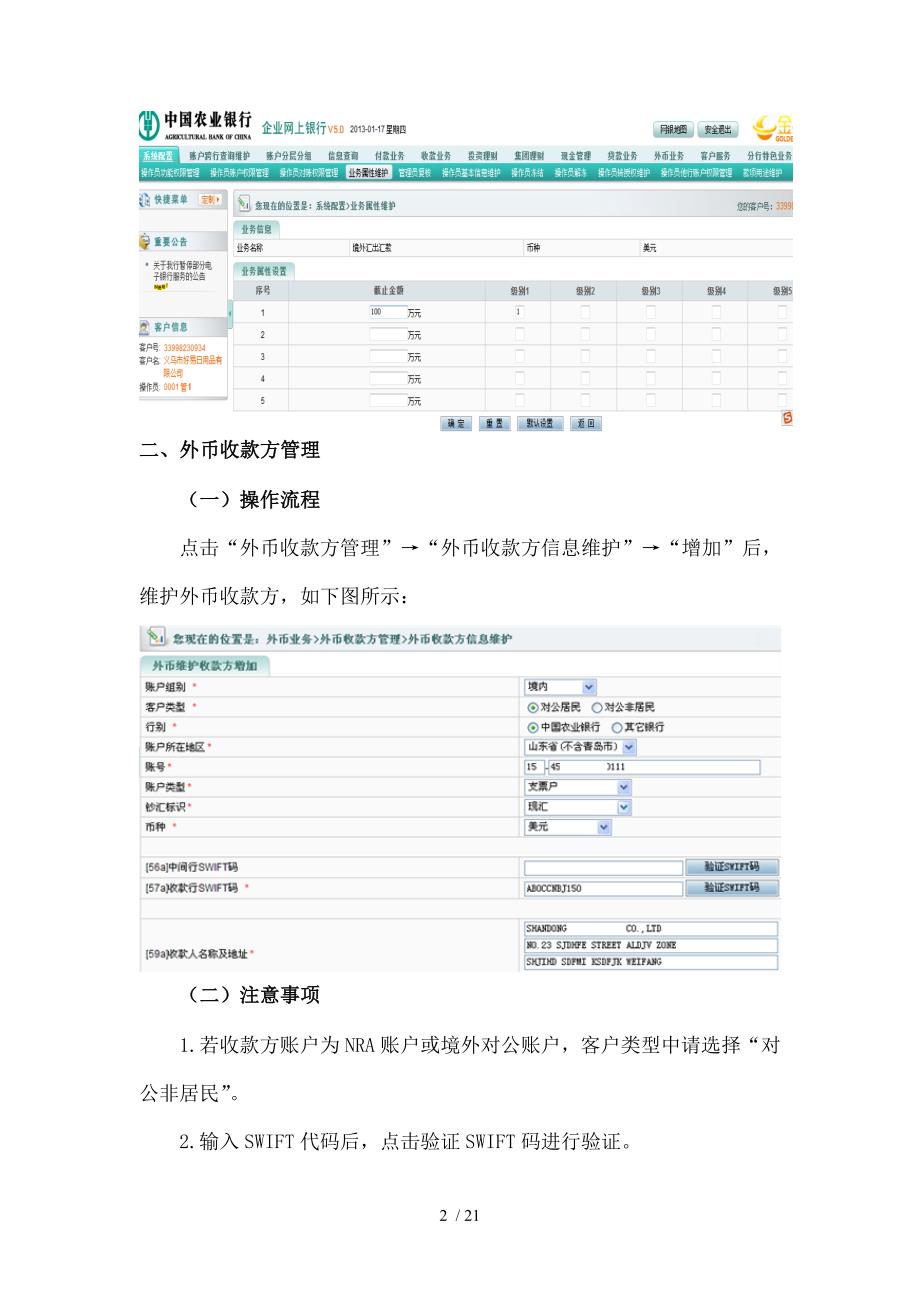
Task: Open the 投资理财 menu
Action: point(482,156)
